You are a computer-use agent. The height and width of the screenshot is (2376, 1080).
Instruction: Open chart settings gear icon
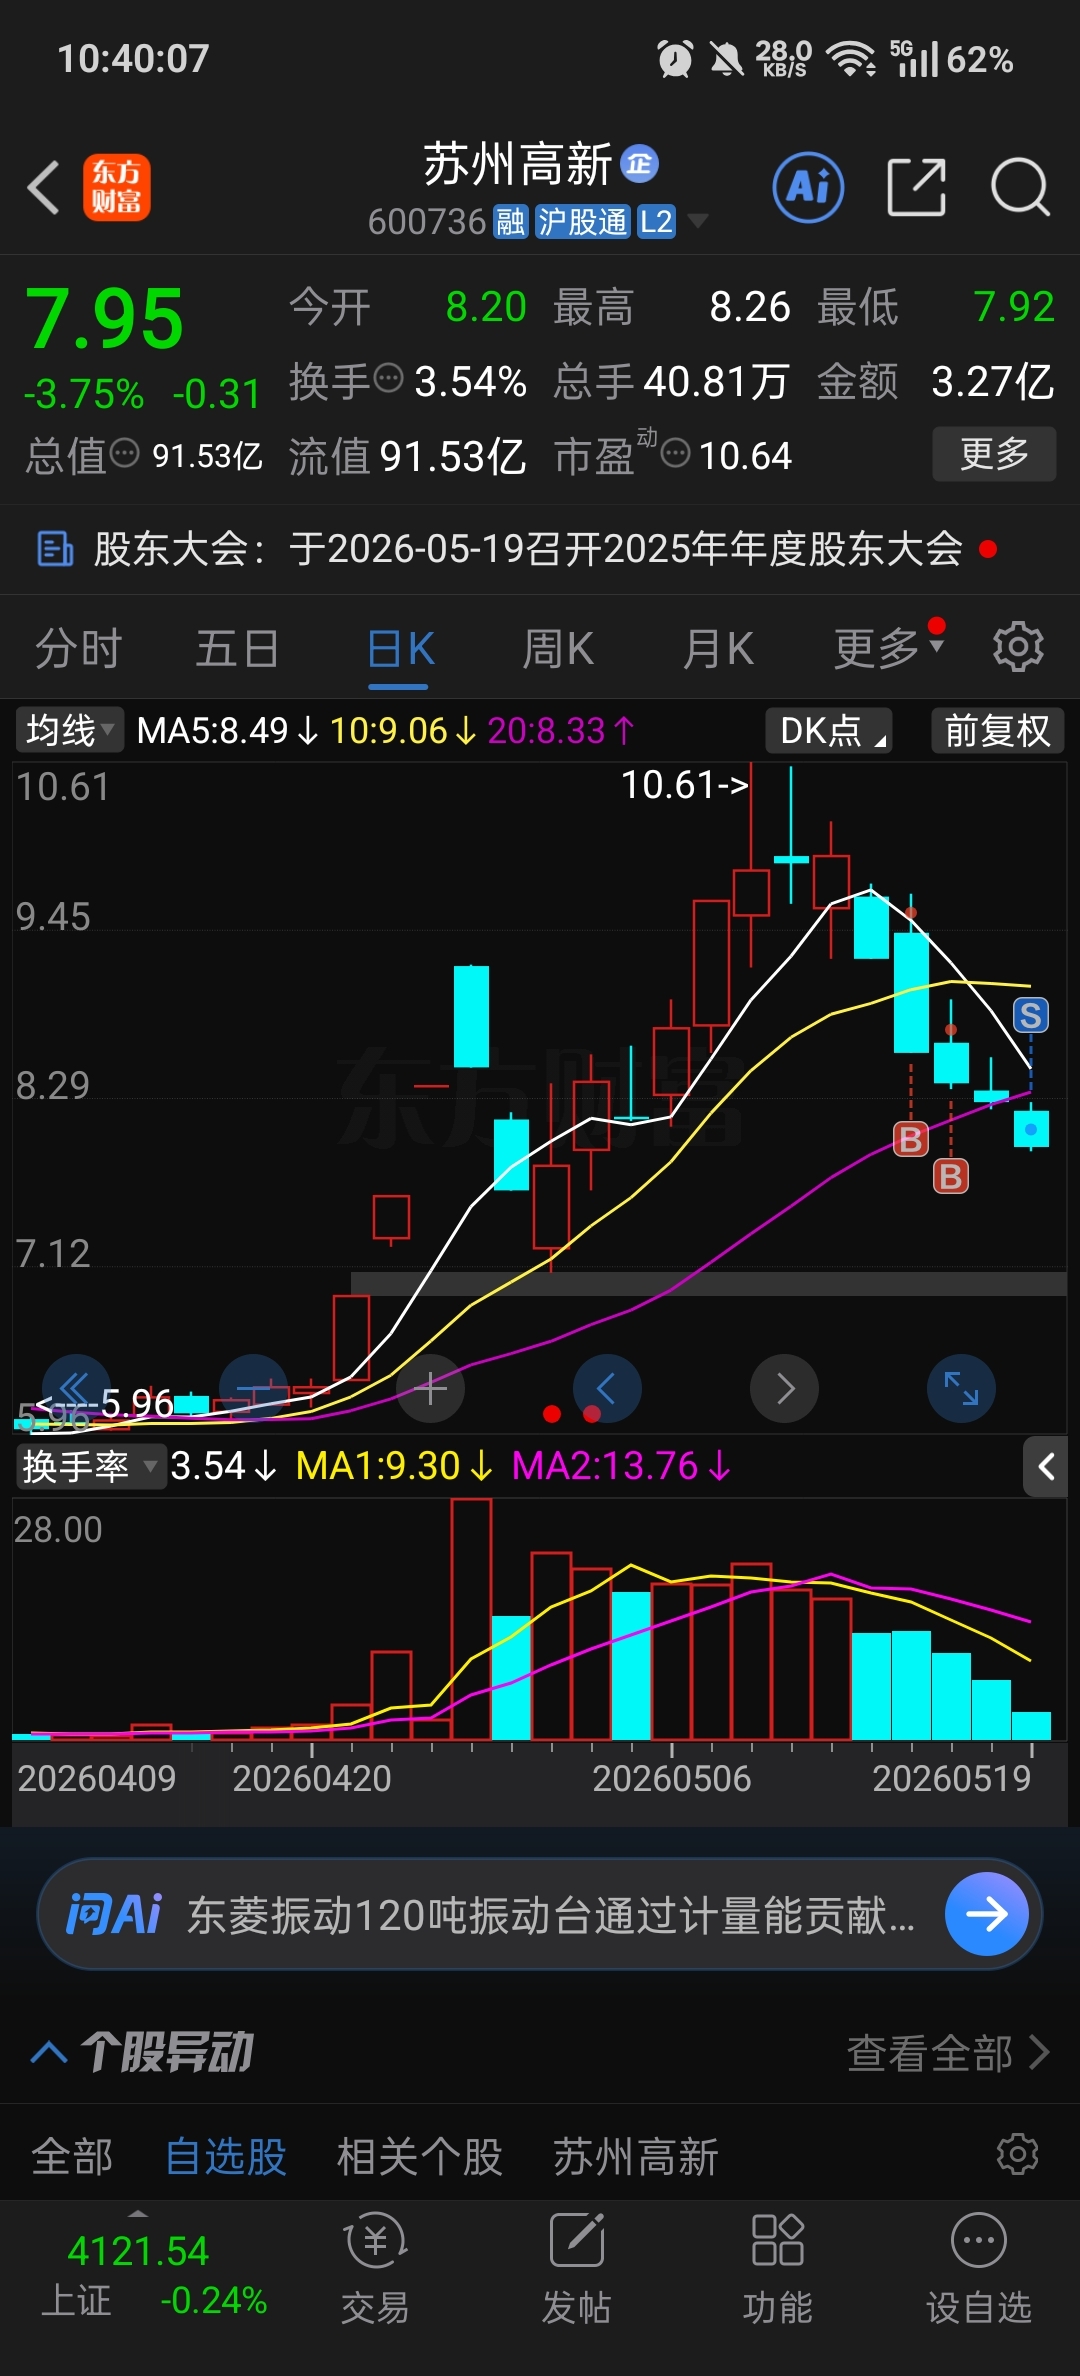(1018, 647)
